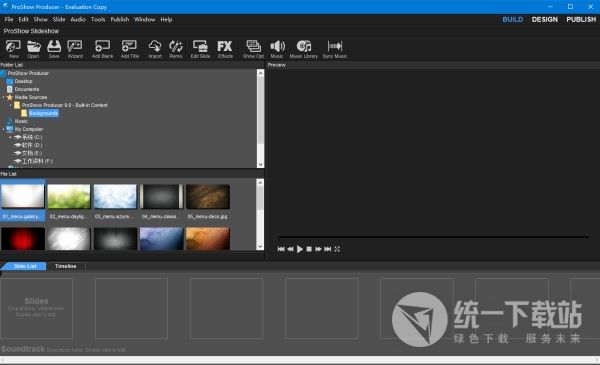The width and height of the screenshot is (600, 365).
Task: Select the 文档 (E:) drive
Action: [32, 153]
